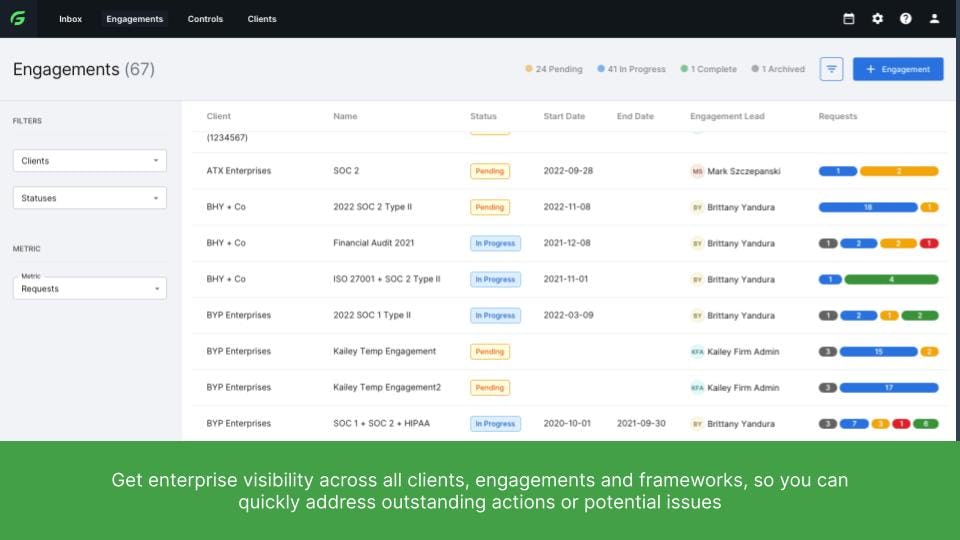The height and width of the screenshot is (540, 960).
Task: Click BHY + Co in Financial Audit 2021 row
Action: pyautogui.click(x=226, y=243)
